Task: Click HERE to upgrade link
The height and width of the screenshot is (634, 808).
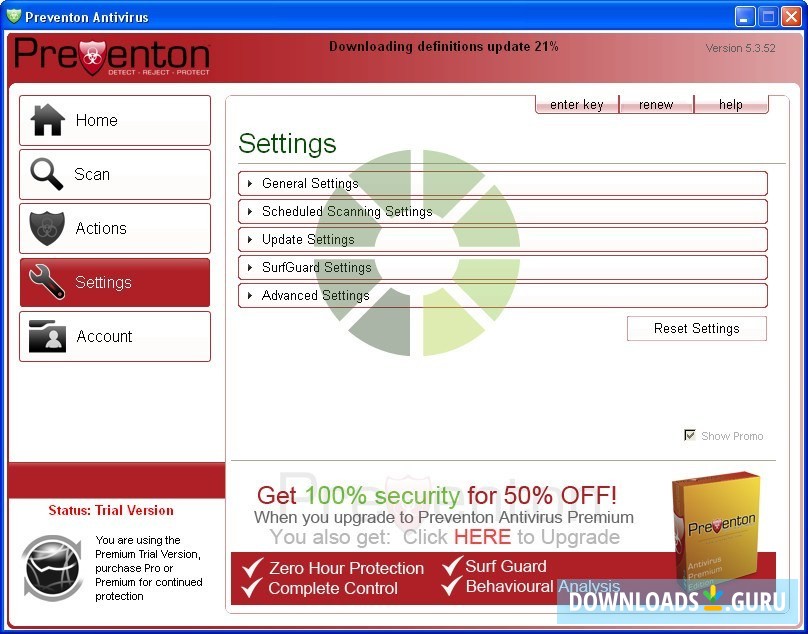Action: pyautogui.click(x=482, y=537)
